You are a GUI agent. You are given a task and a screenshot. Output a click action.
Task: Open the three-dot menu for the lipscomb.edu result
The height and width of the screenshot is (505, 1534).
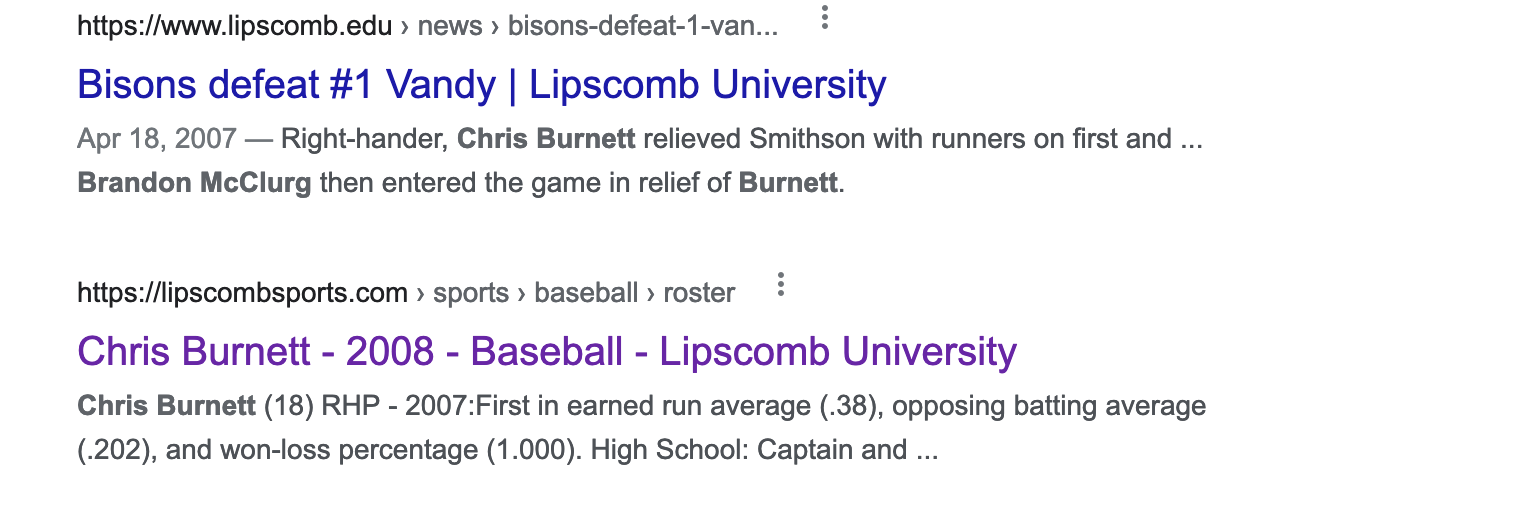824,18
